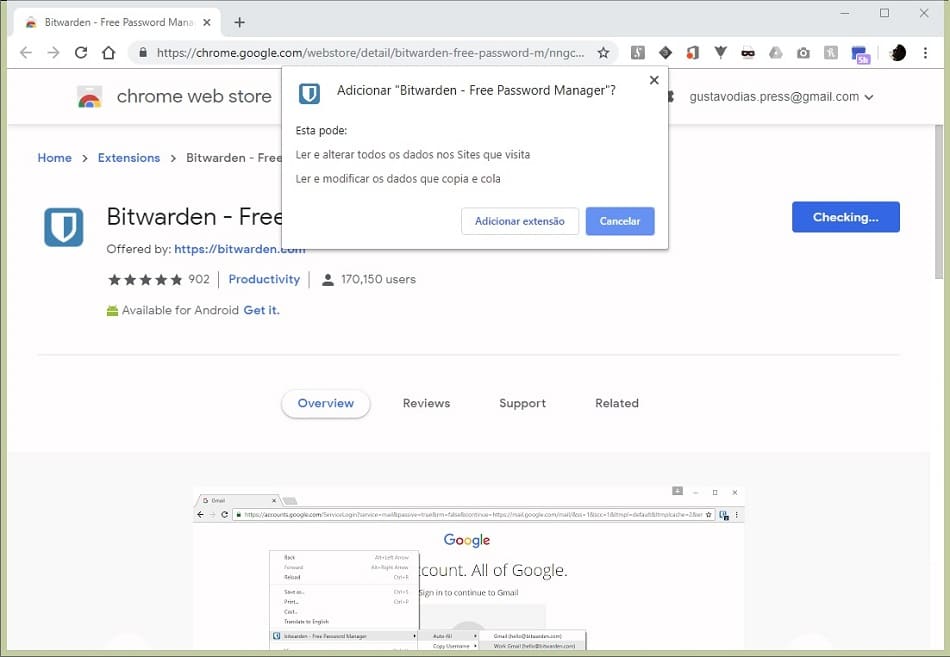Click the browser reload button
This screenshot has width=950, height=657.
[81, 53]
